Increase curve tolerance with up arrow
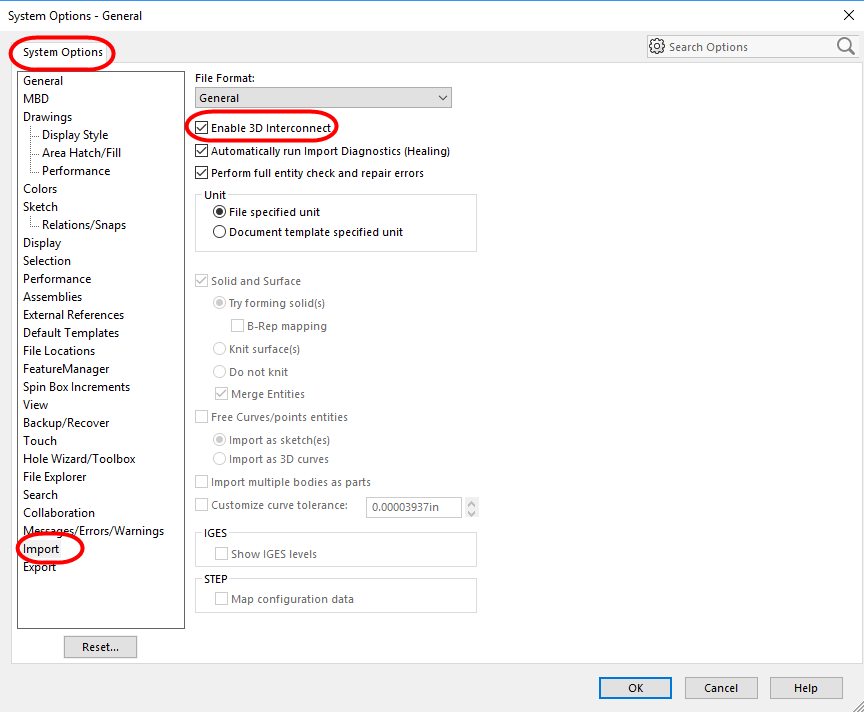 tap(471, 502)
